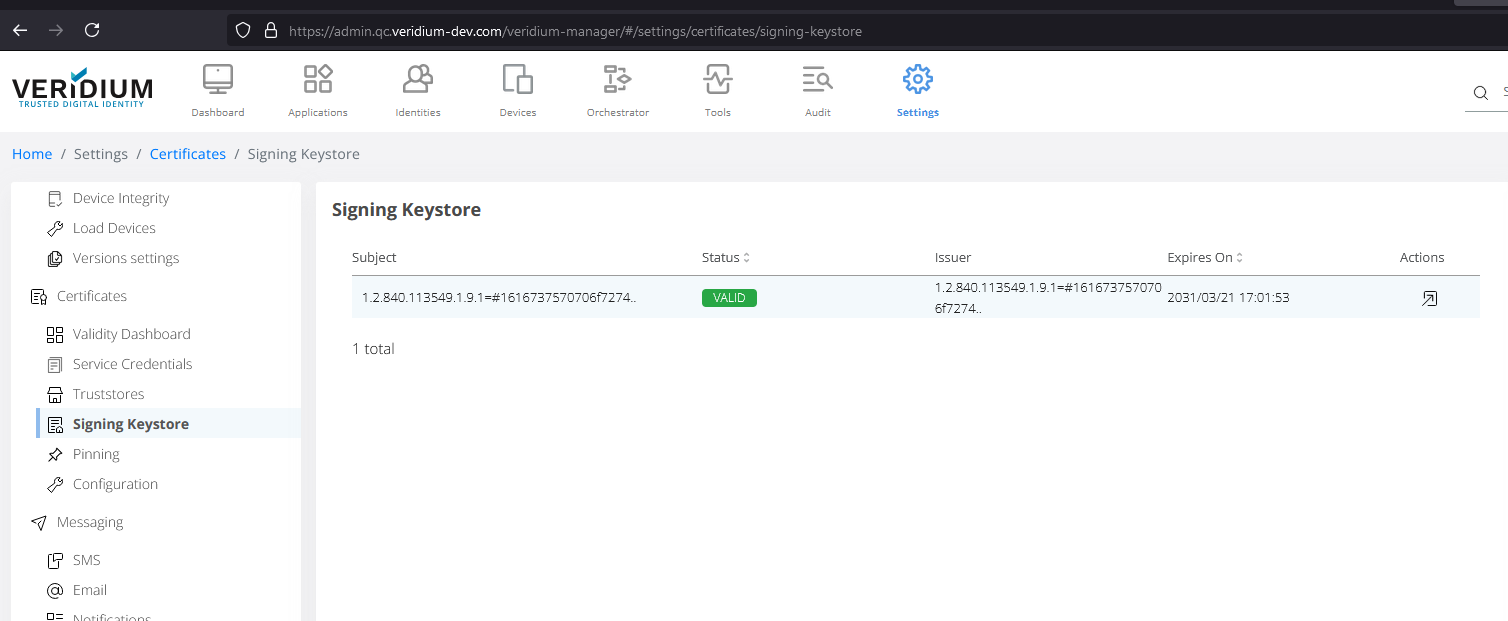The height and width of the screenshot is (621, 1508).
Task: Open the Tools activity icon
Action: point(717,79)
